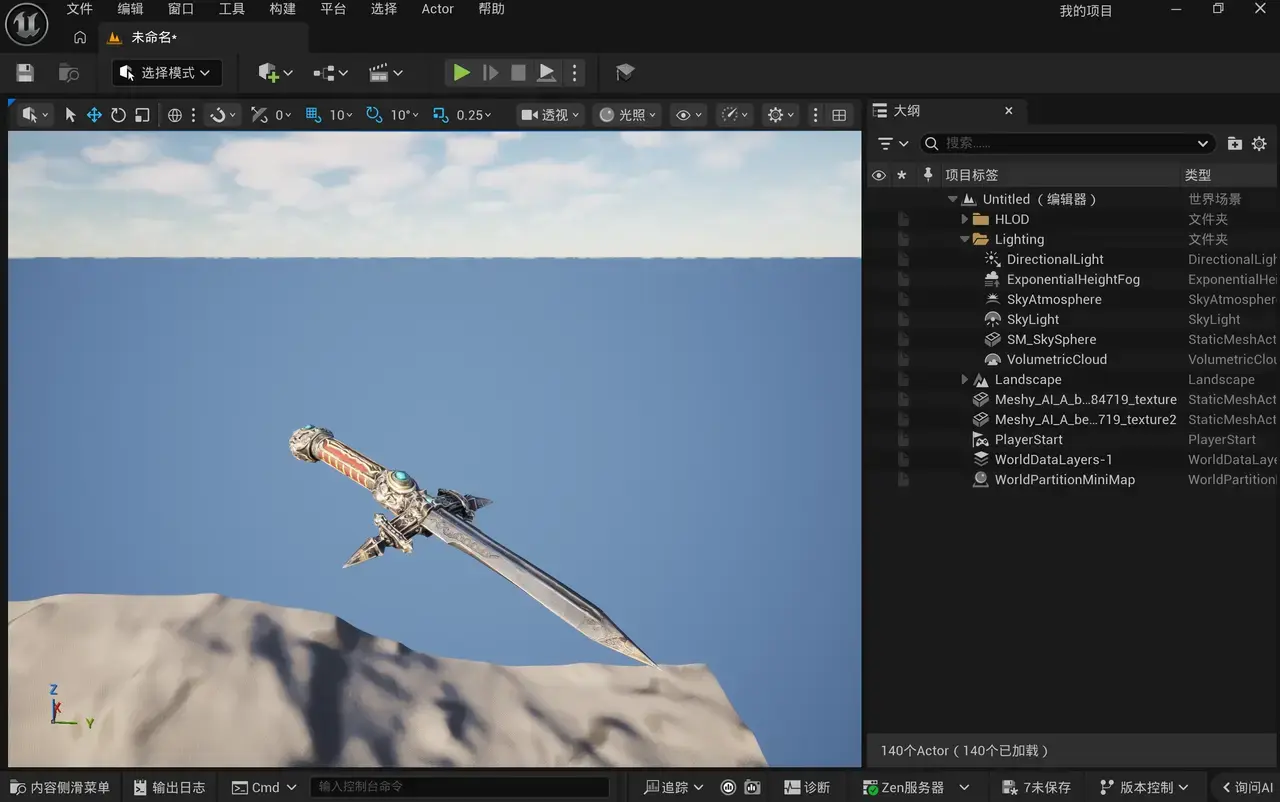Open the 内容侧滑菜单 content drawer

click(60, 787)
